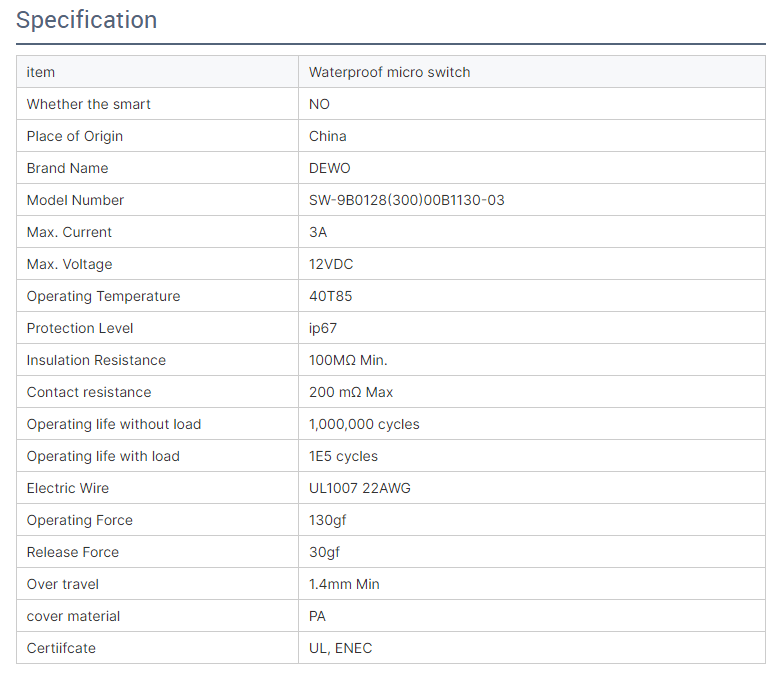The height and width of the screenshot is (682, 778).
Task: Click the cover material PA value
Action: (x=318, y=616)
